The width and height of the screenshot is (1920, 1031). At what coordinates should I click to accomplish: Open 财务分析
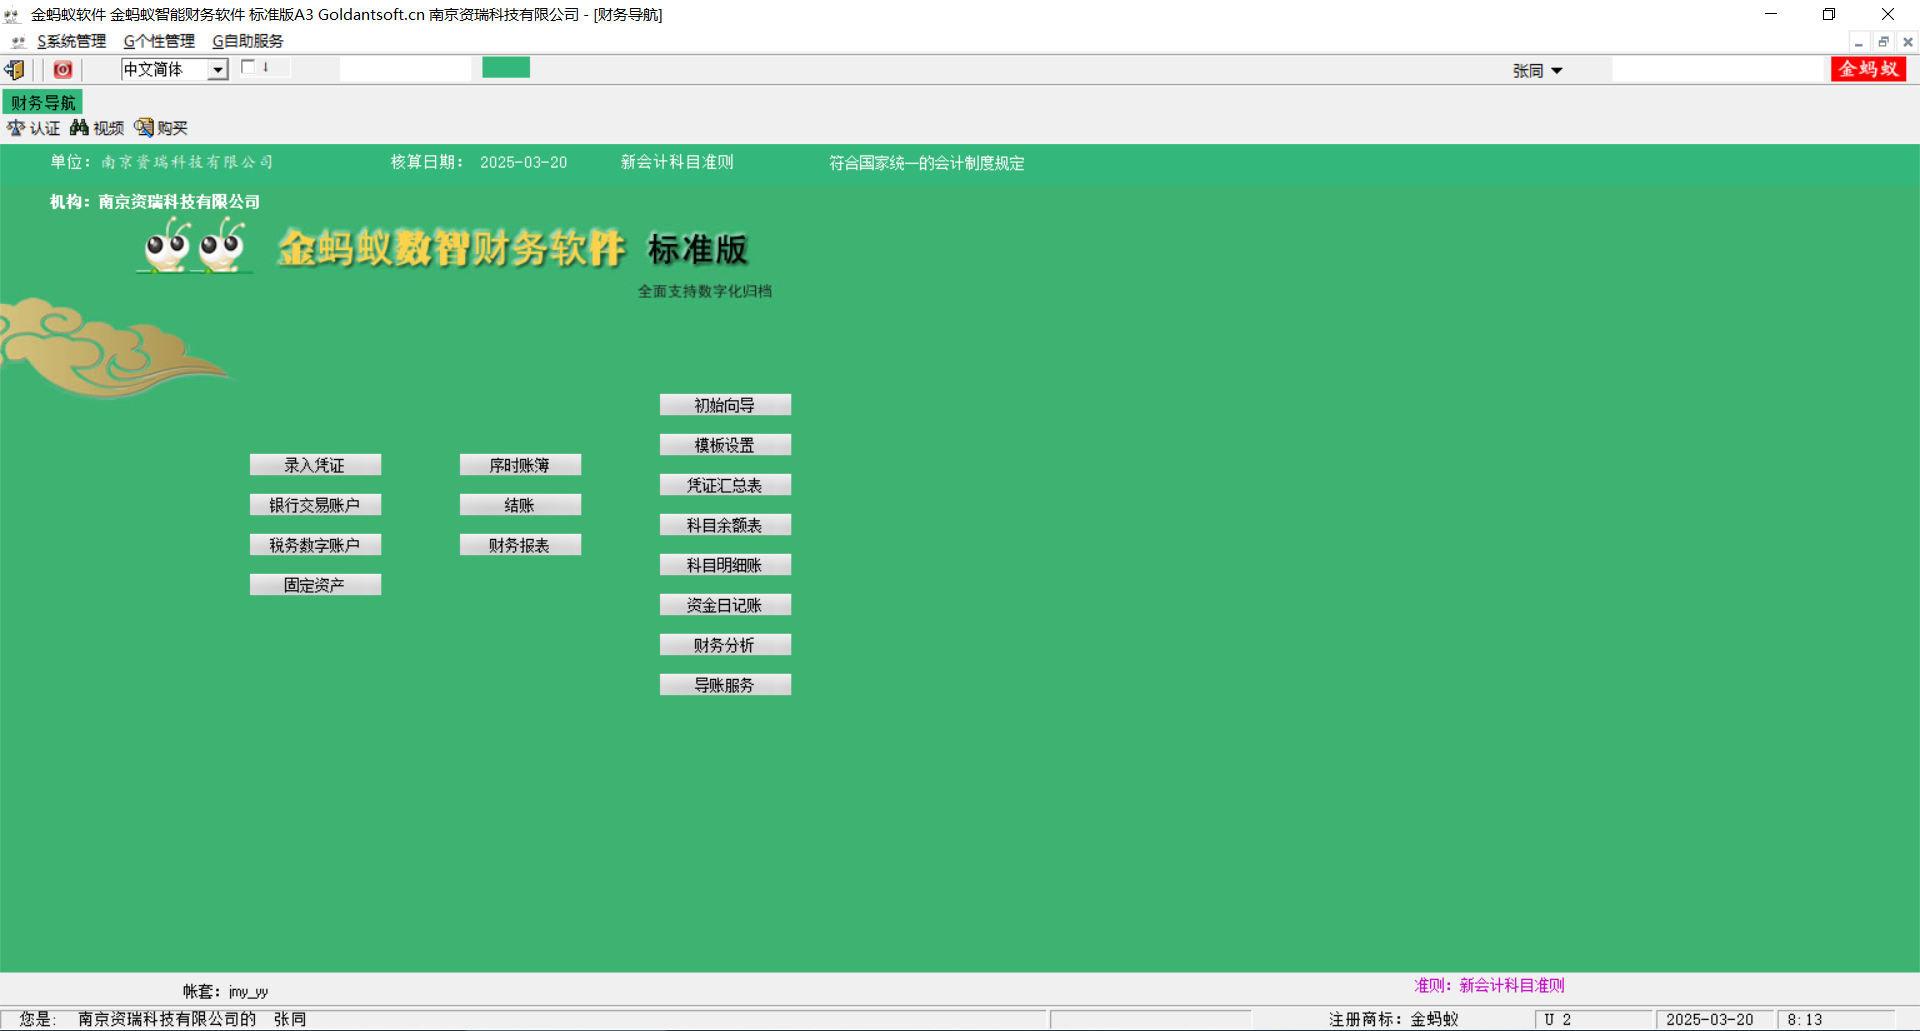pos(725,645)
